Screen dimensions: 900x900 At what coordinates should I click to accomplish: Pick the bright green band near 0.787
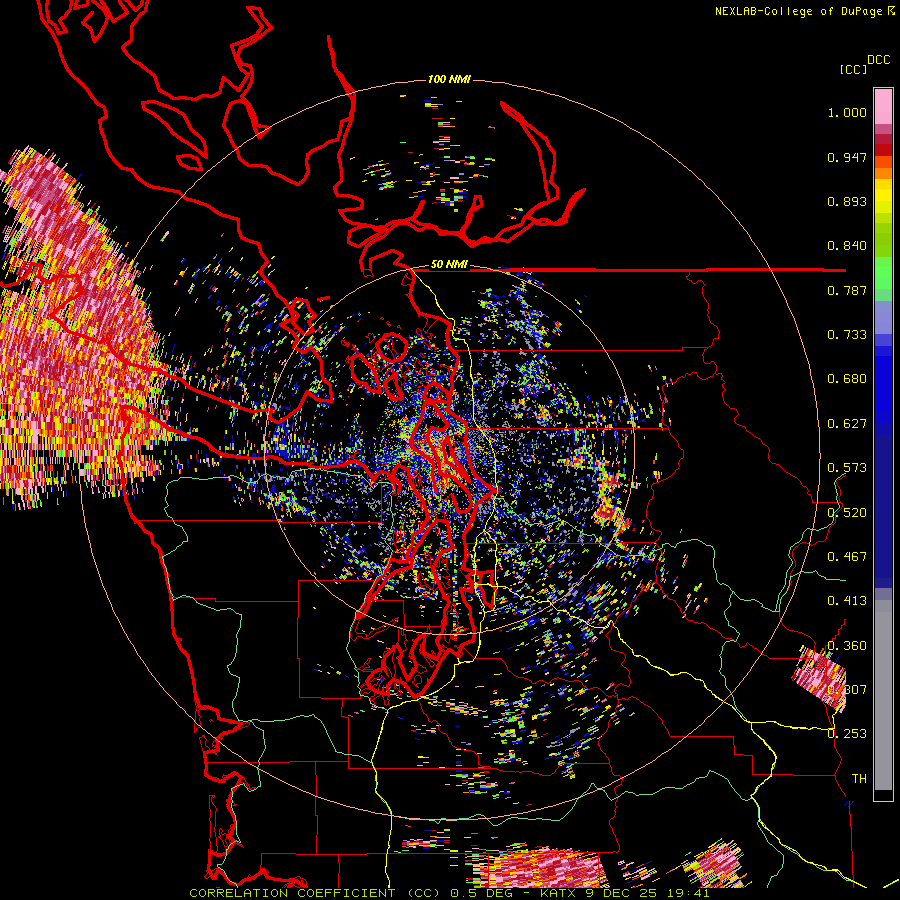click(x=883, y=273)
